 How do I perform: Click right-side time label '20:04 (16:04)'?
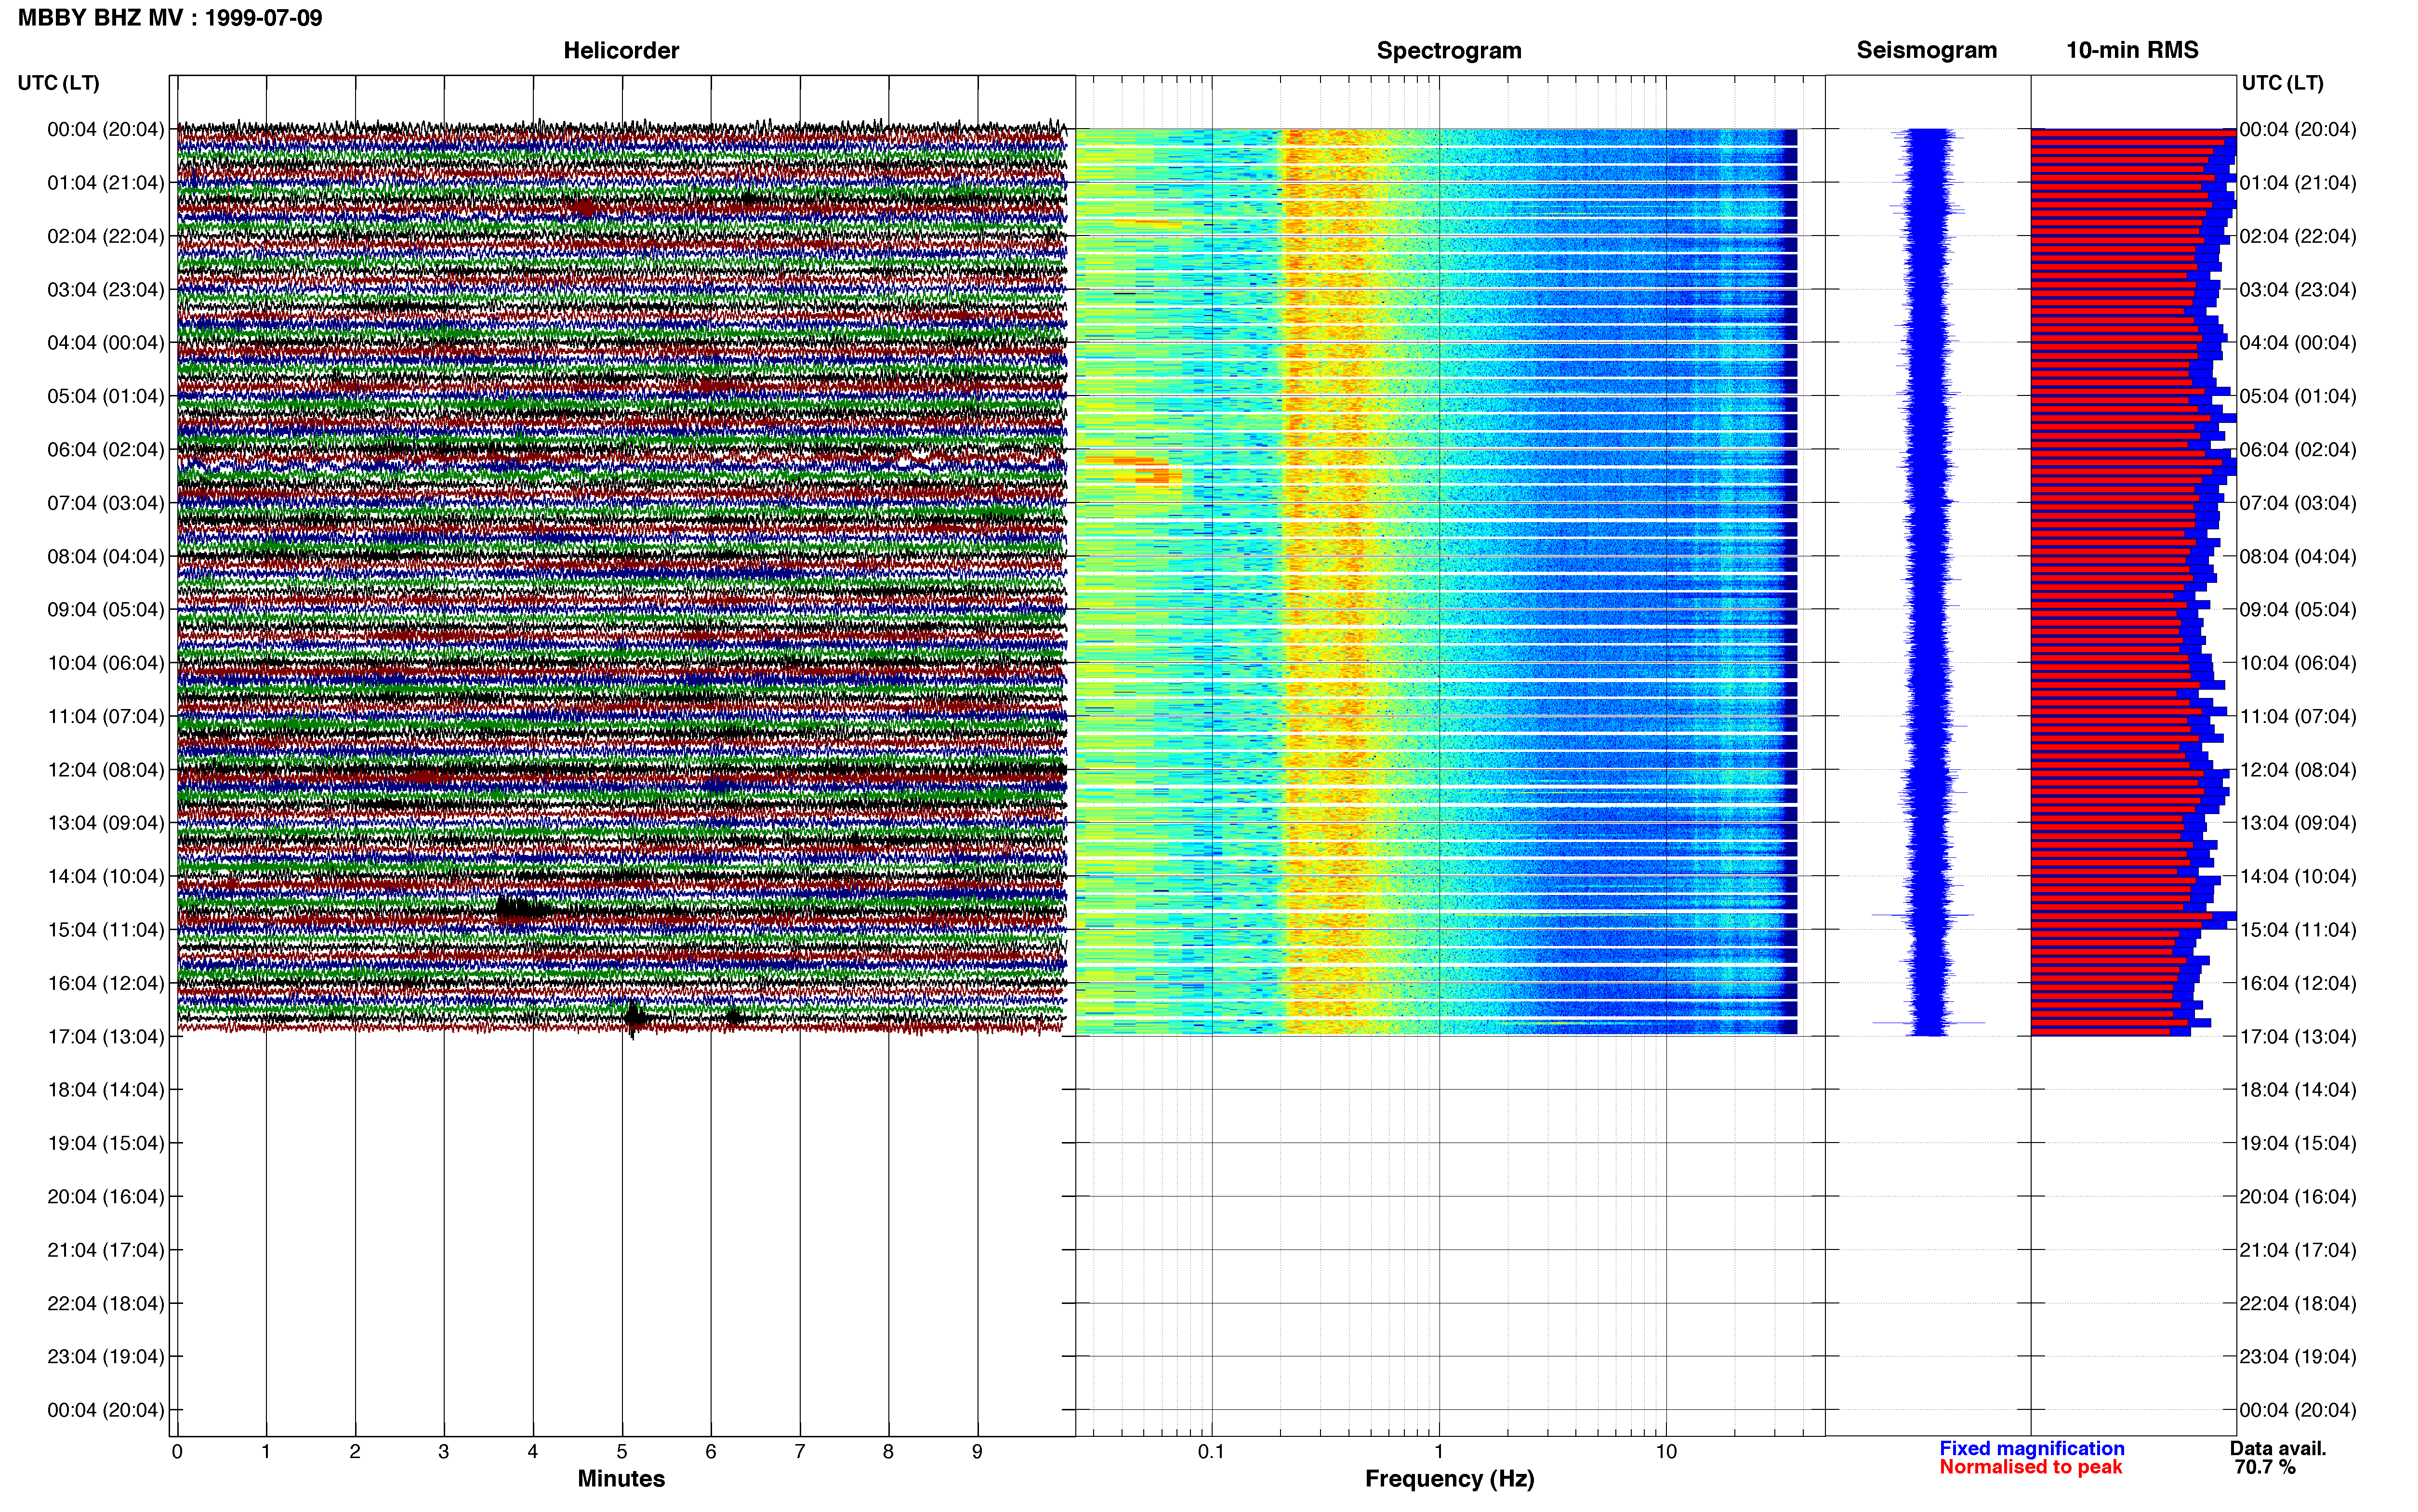coord(2298,1197)
